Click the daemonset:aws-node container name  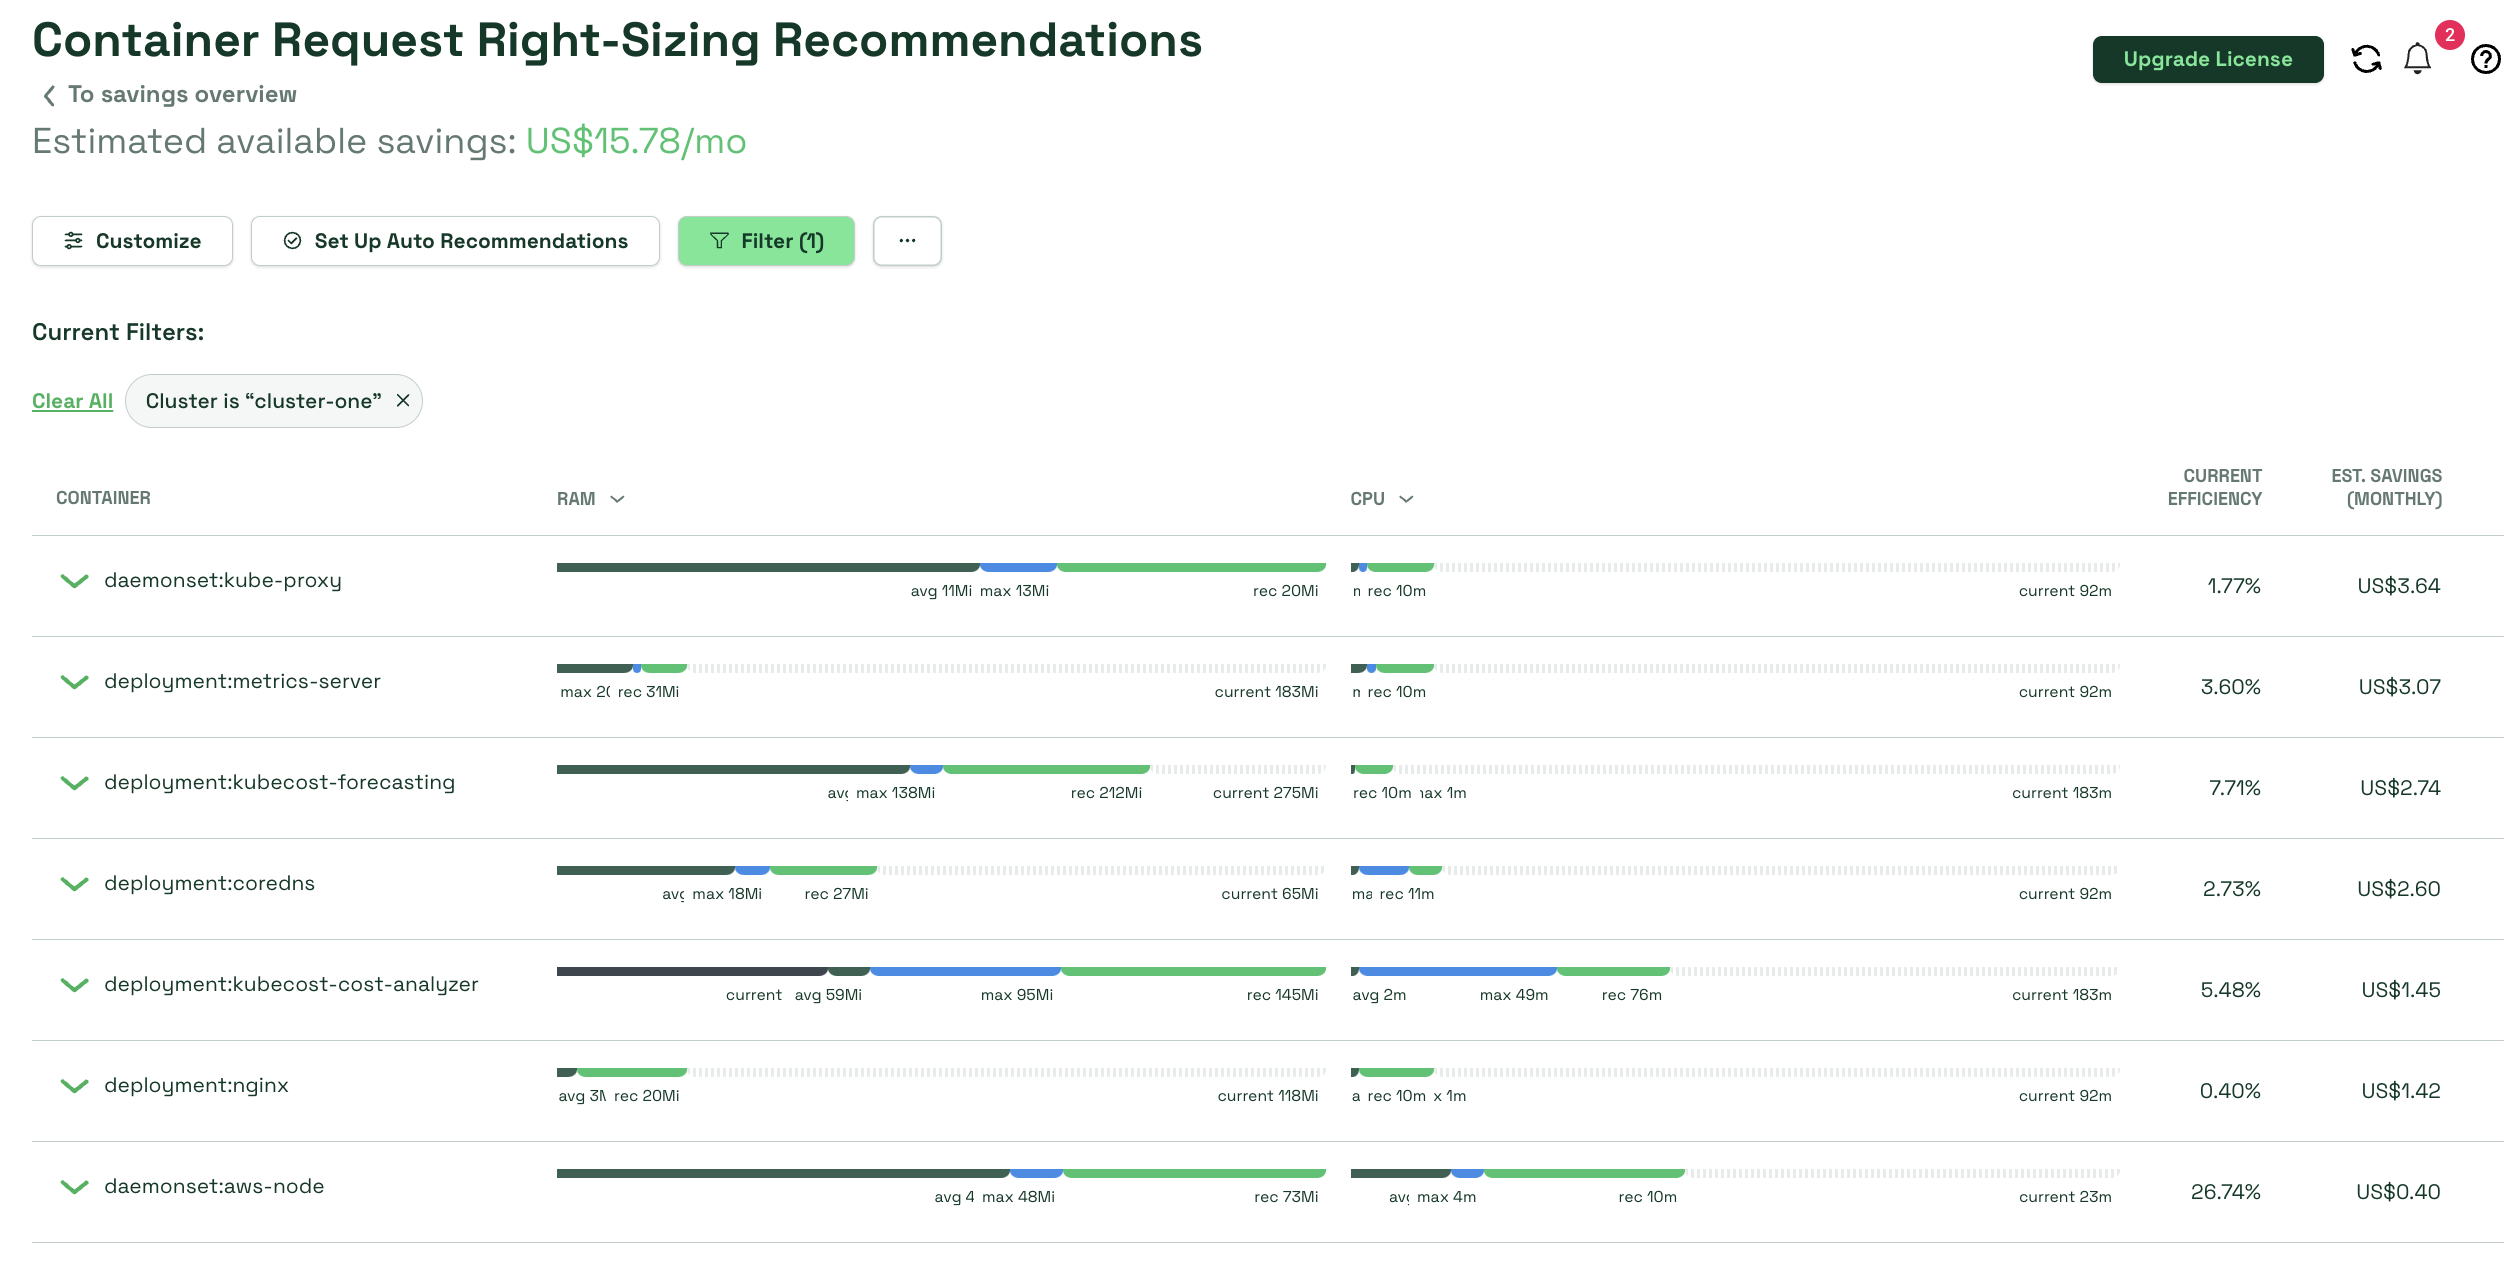(x=214, y=1187)
